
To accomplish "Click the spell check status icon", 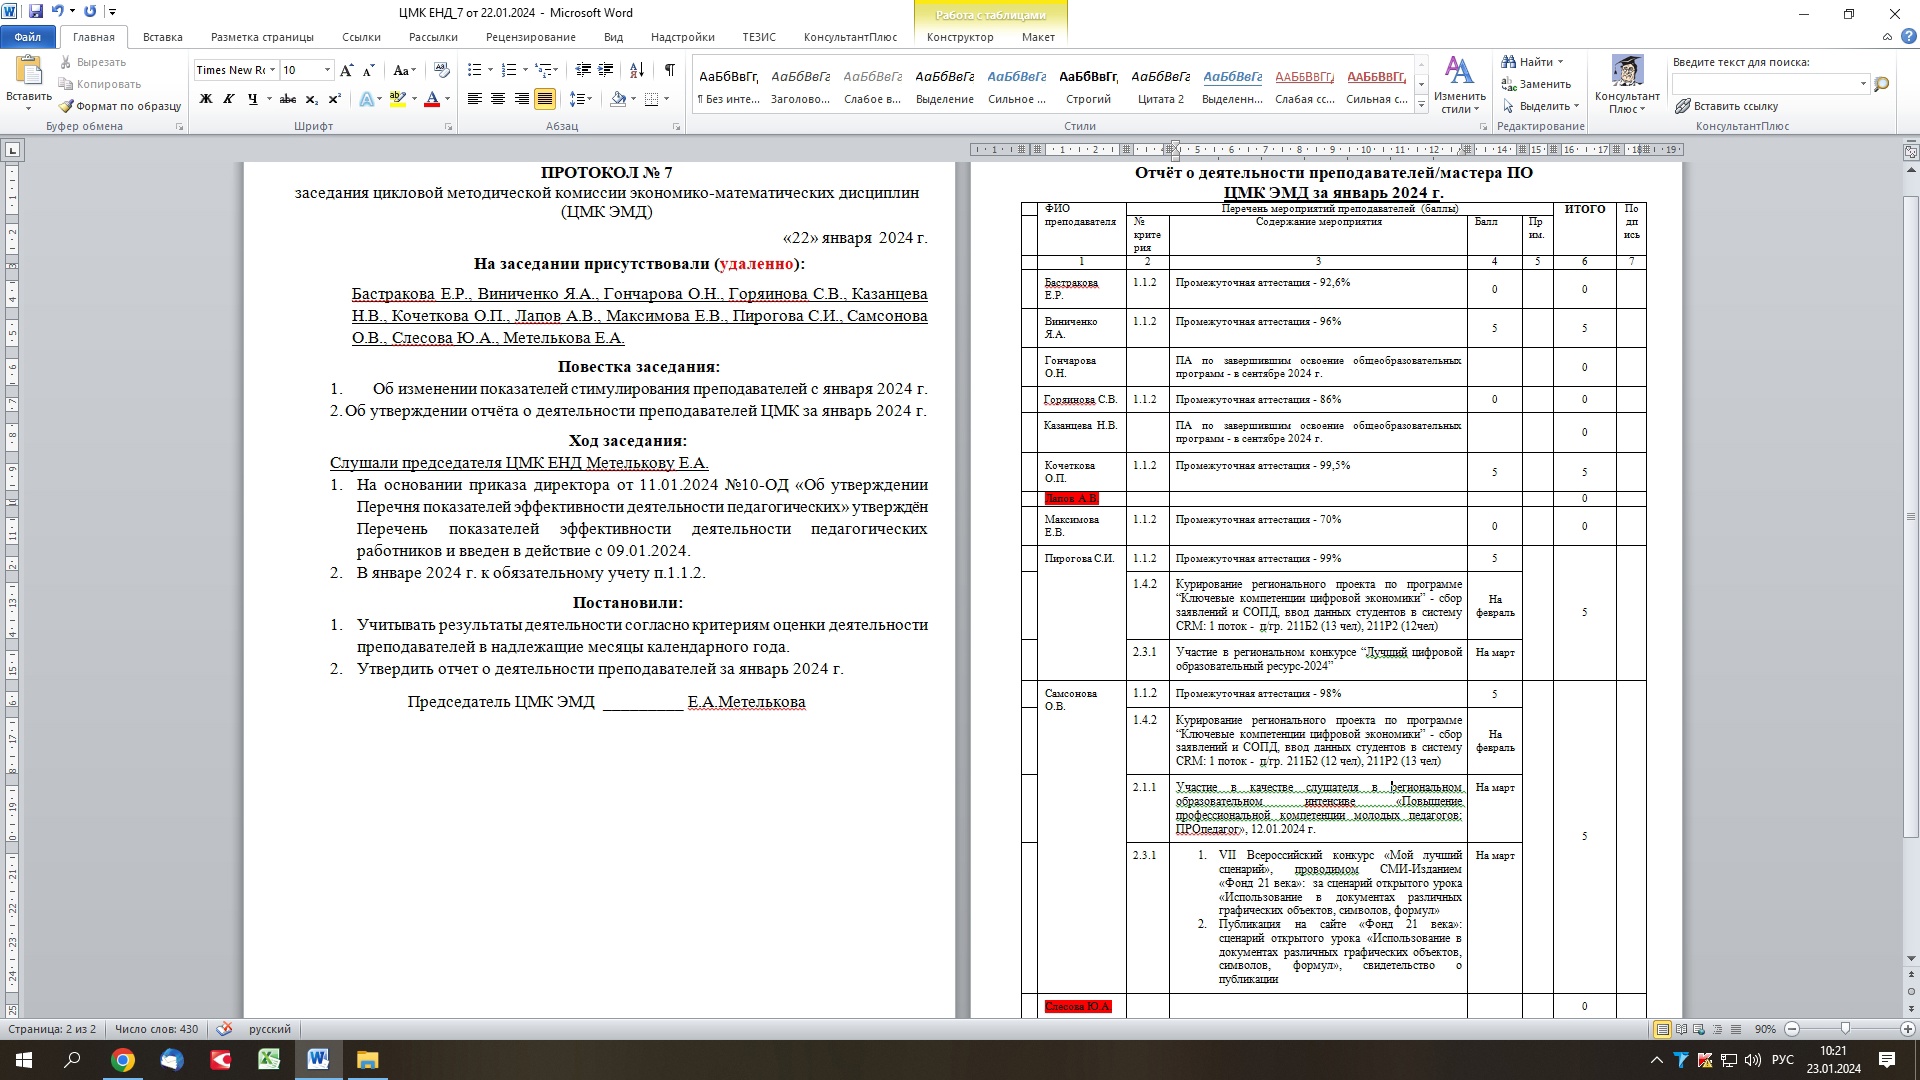I will [x=225, y=1029].
